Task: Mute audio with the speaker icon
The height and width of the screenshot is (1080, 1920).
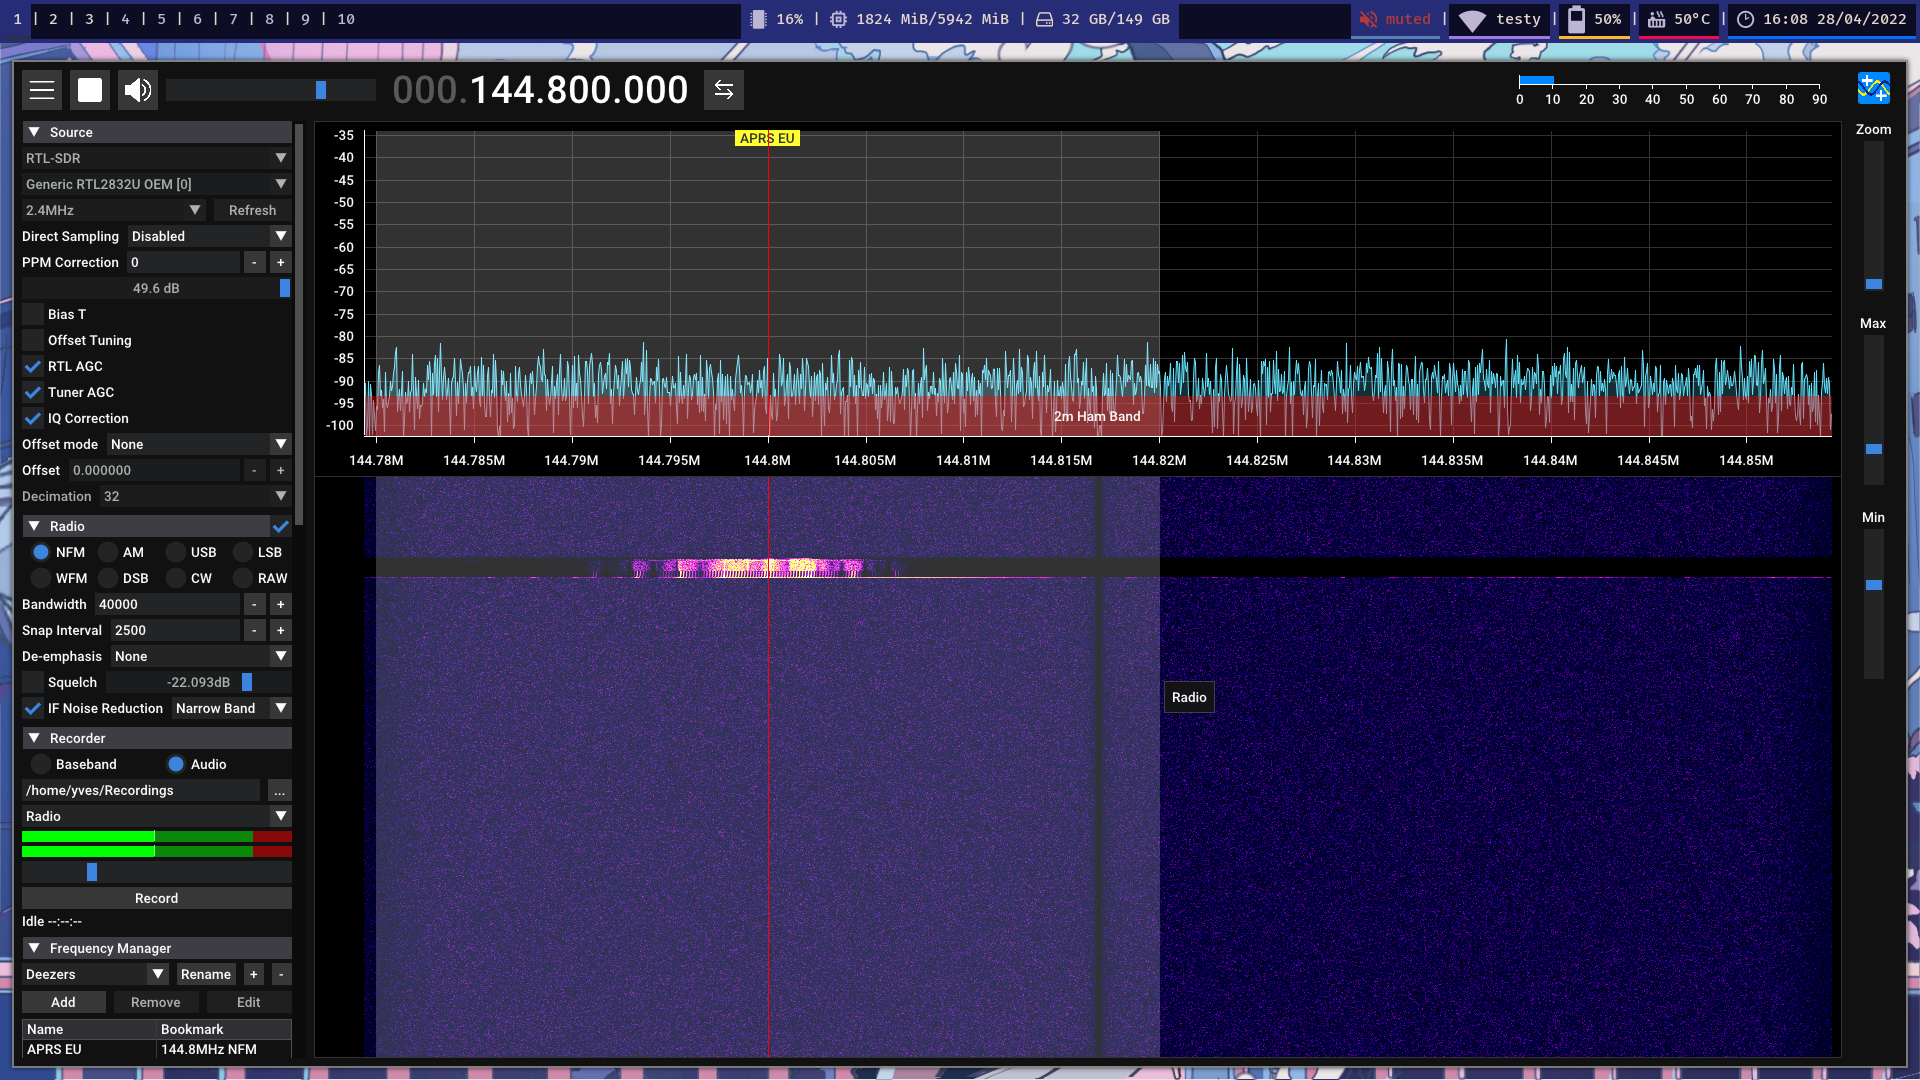Action: [138, 90]
